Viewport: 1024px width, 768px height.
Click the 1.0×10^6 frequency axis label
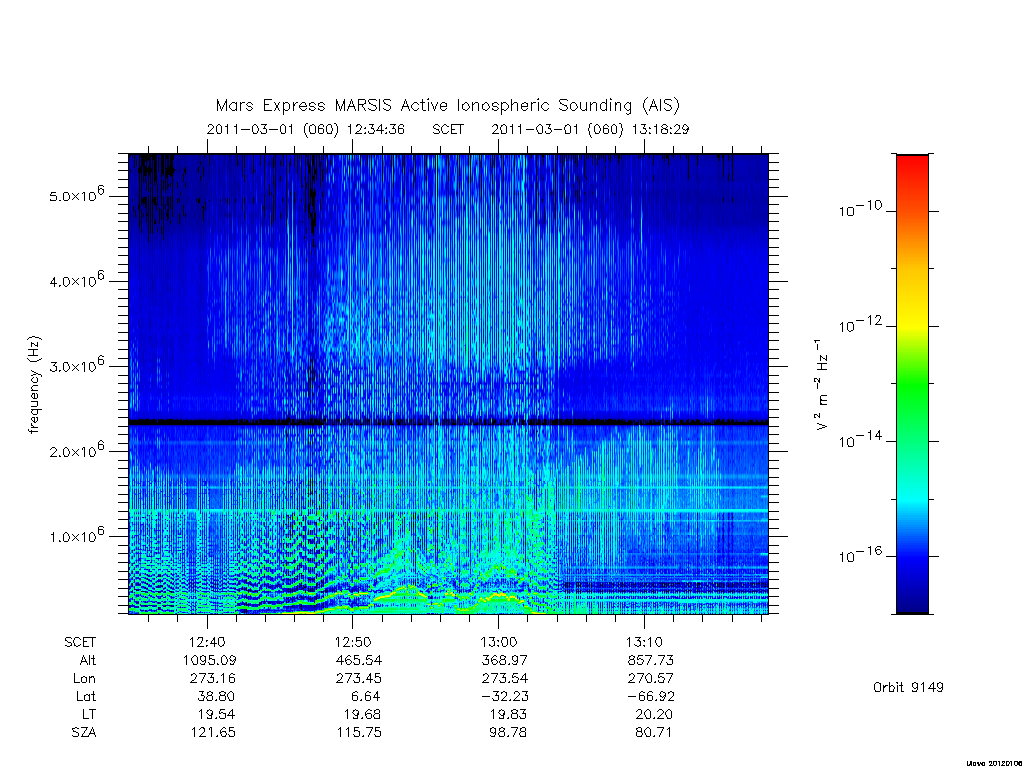pyautogui.click(x=76, y=535)
